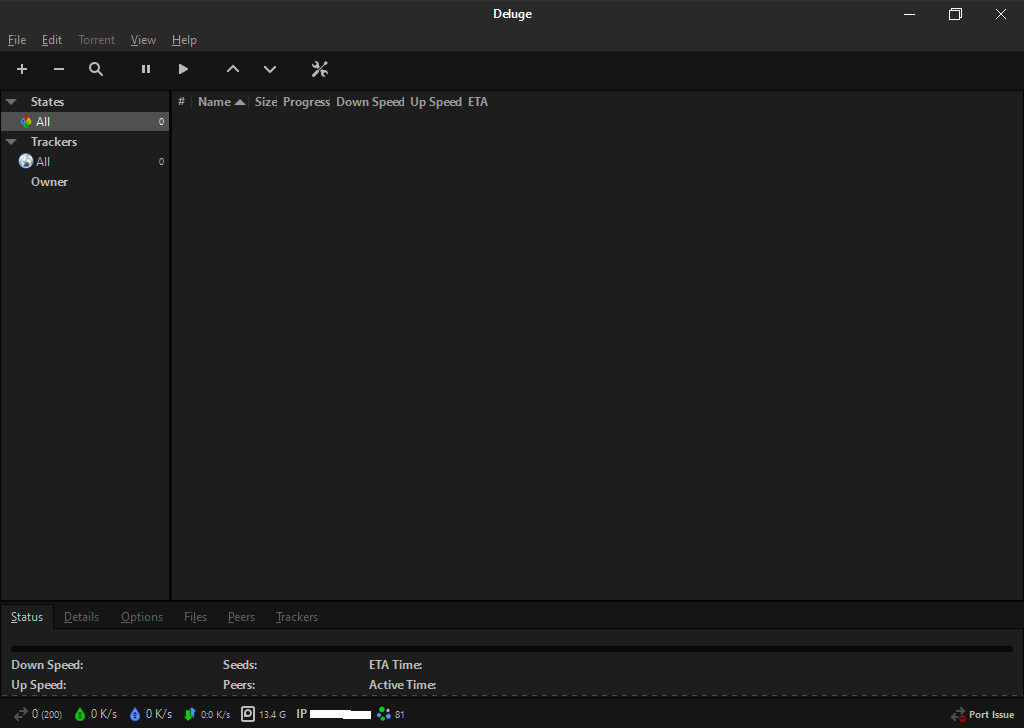The height and width of the screenshot is (728, 1024).
Task: Sort by the Up Speed column header
Action: click(436, 102)
